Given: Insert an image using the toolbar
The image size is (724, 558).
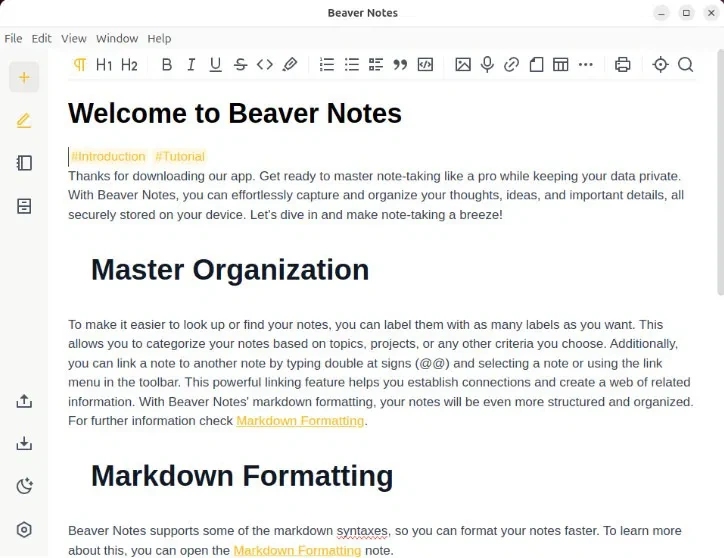Looking at the screenshot, I should (x=462, y=65).
